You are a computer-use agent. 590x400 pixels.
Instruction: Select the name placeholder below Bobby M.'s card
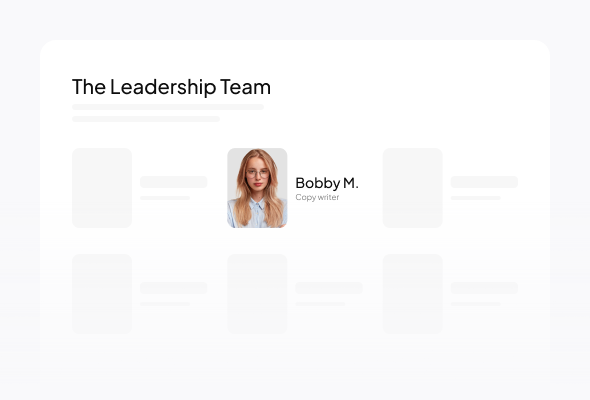(329, 288)
